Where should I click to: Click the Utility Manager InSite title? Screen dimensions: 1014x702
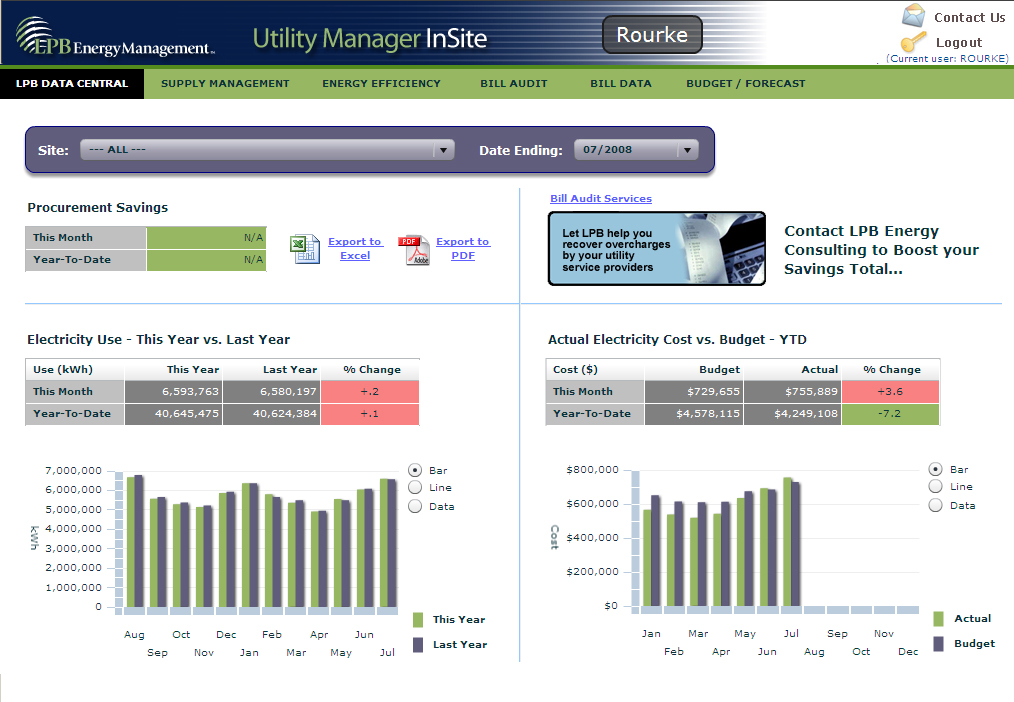pyautogui.click(x=370, y=39)
